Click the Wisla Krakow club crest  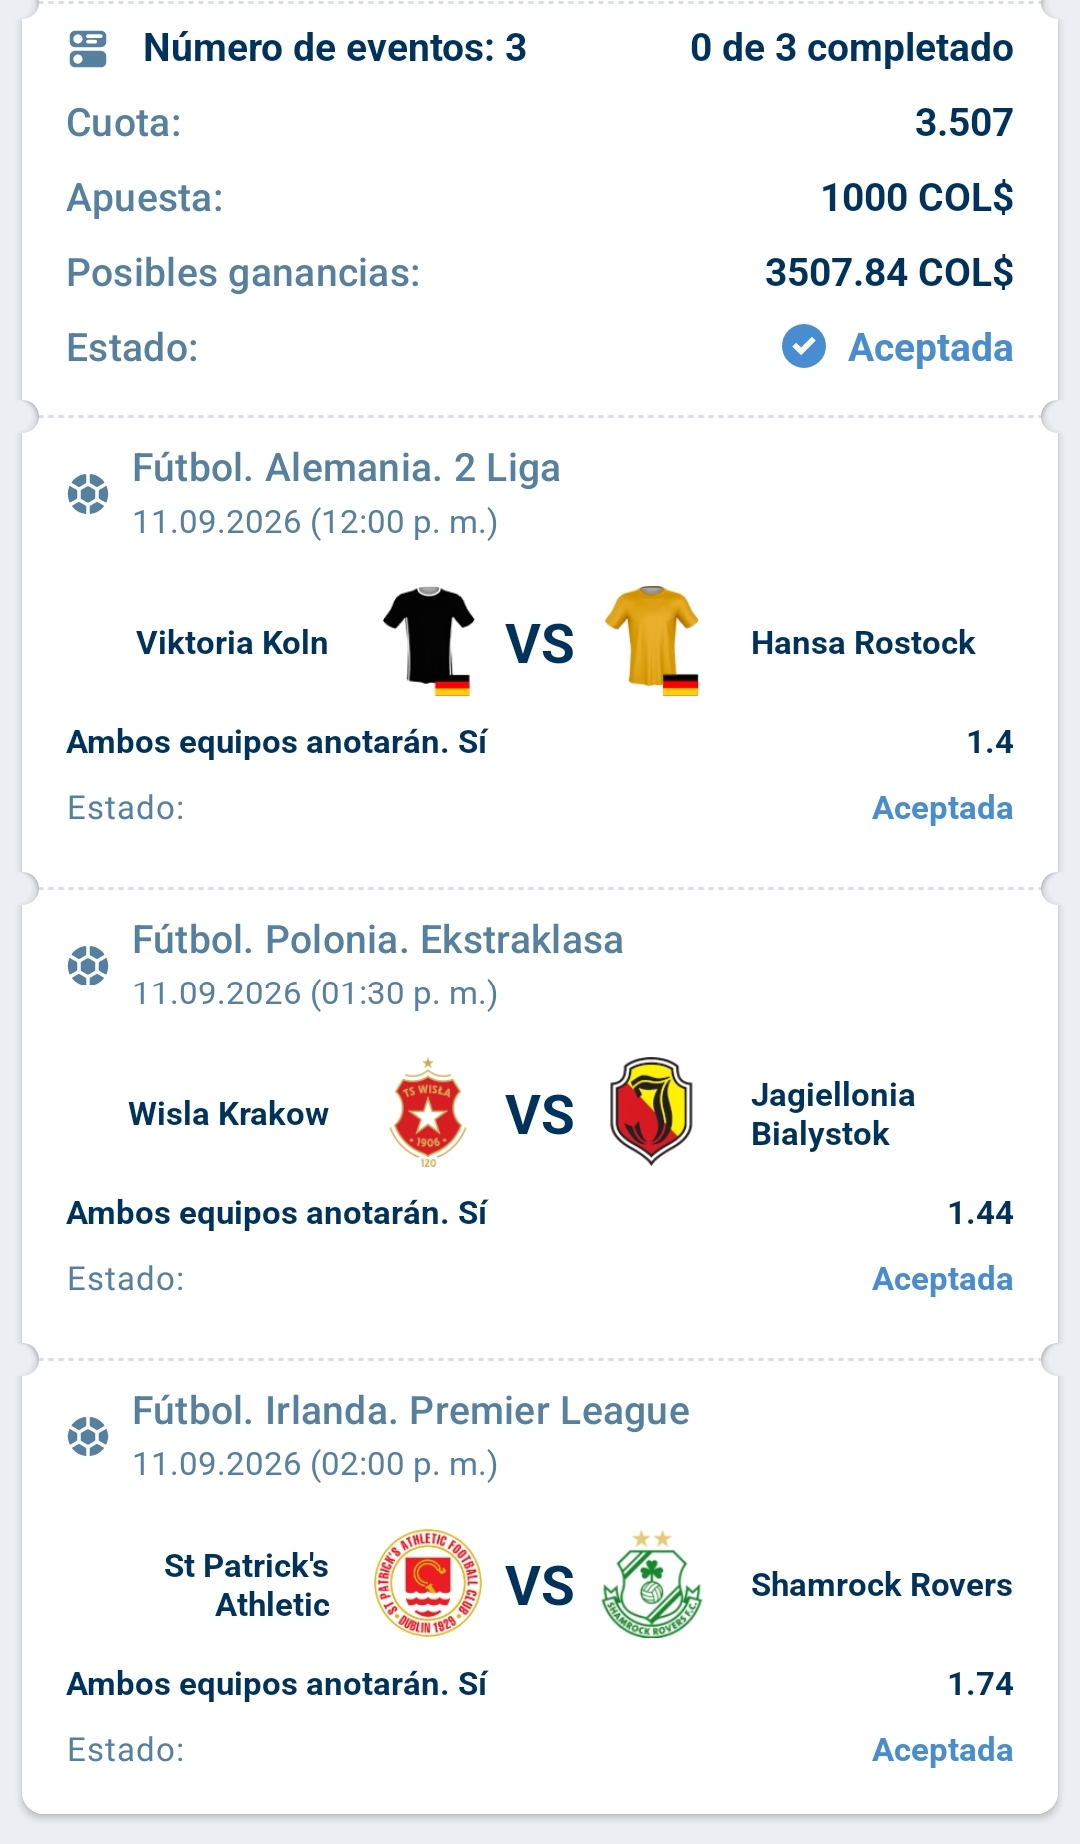(x=428, y=1113)
